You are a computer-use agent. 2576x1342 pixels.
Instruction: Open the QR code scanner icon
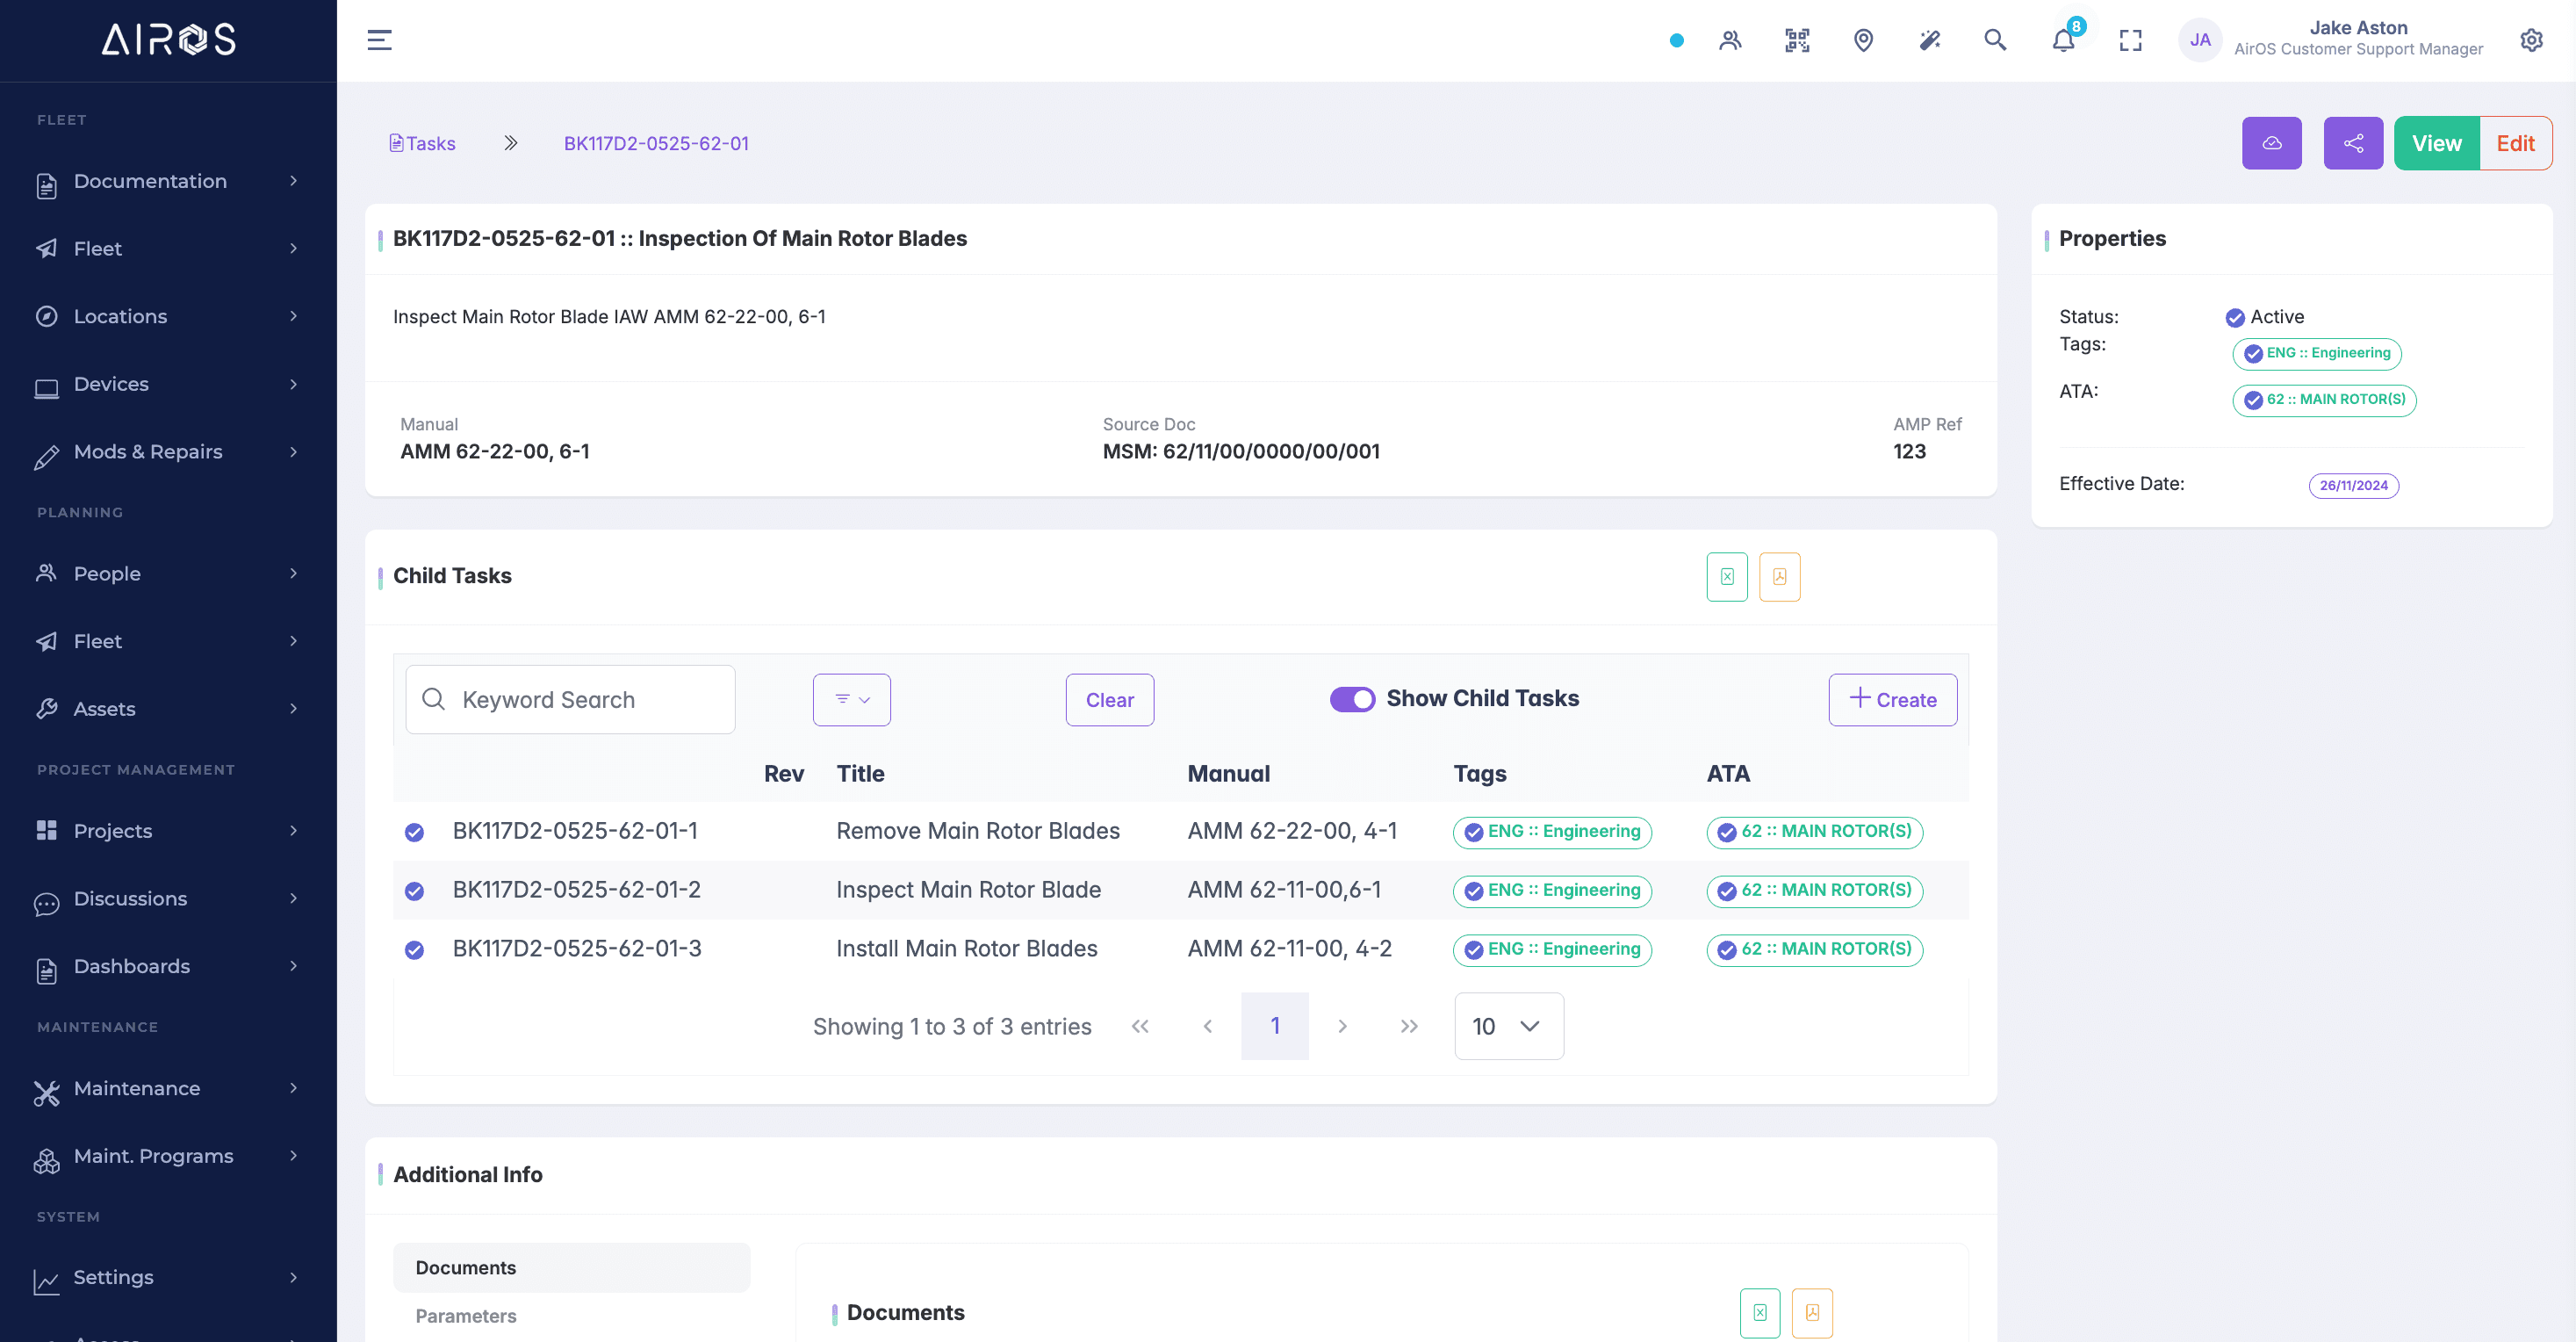point(1797,41)
